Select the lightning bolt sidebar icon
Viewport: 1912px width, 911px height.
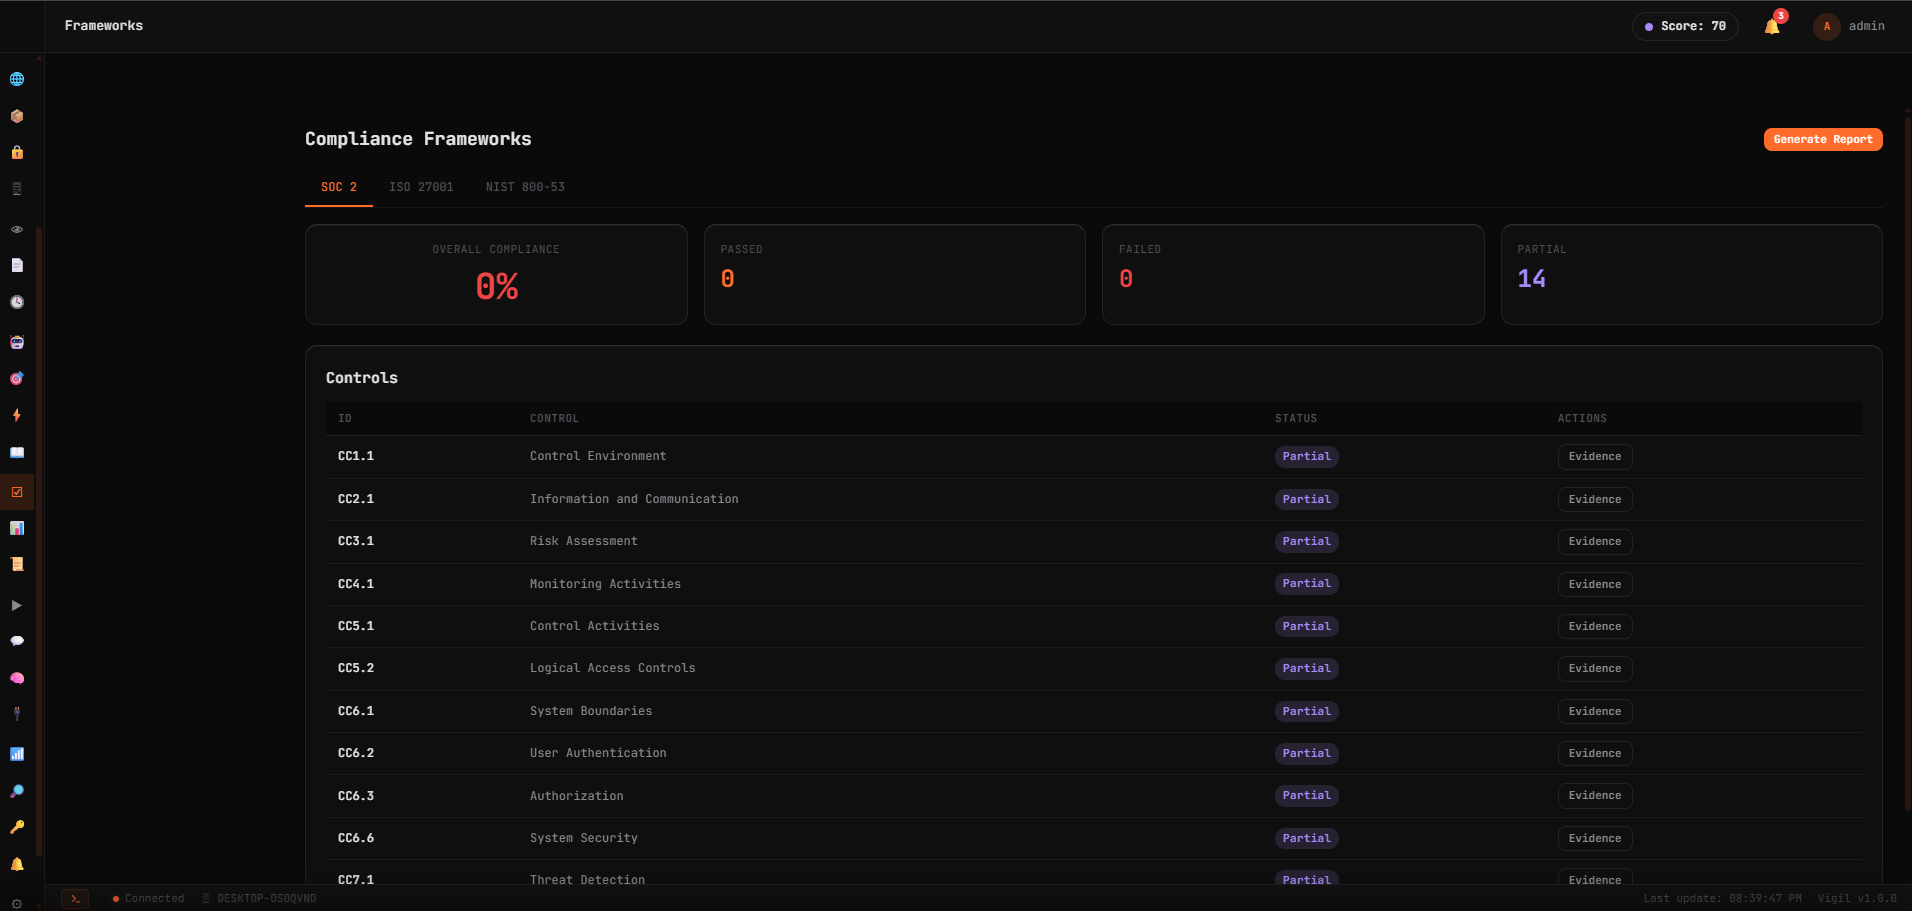tap(17, 415)
